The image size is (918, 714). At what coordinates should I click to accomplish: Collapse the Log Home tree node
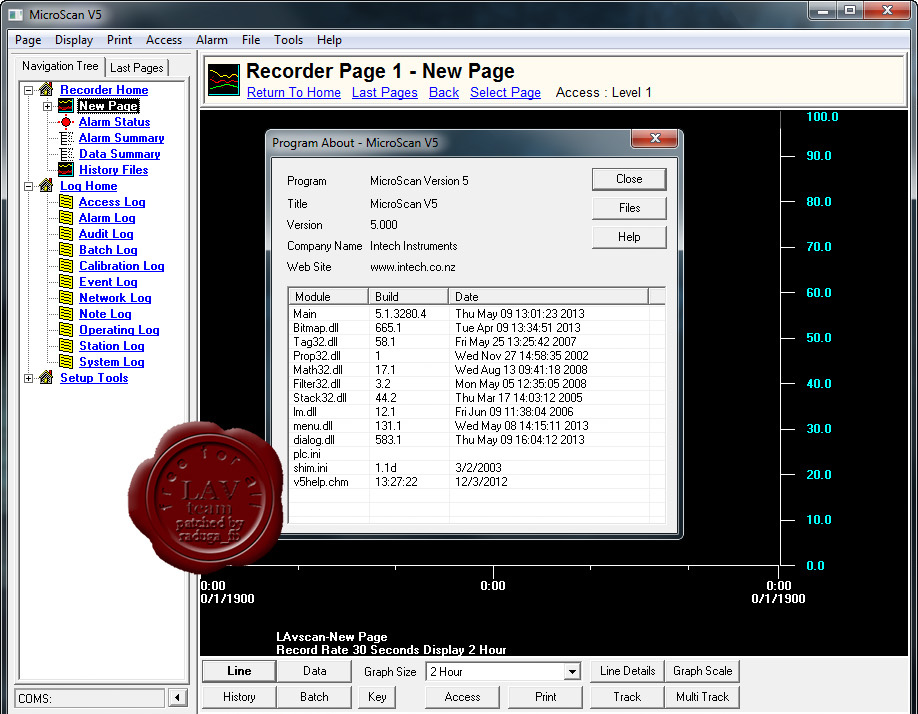(28, 186)
